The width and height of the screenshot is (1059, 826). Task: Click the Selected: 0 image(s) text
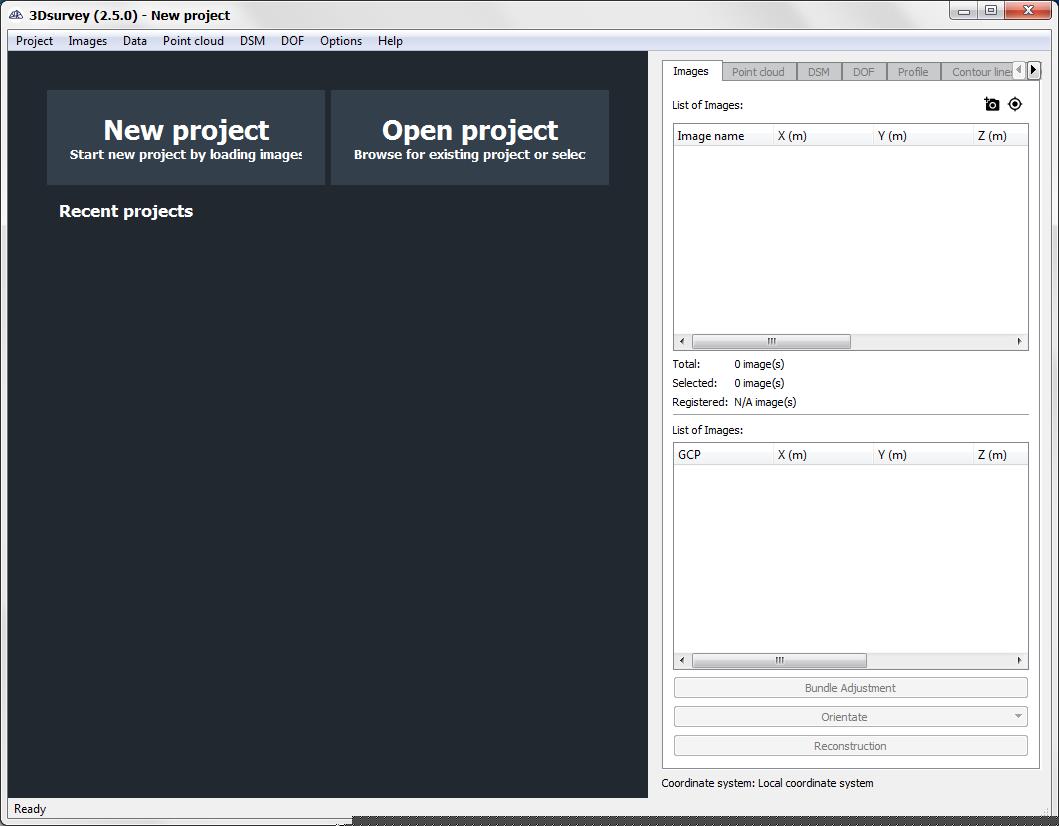point(728,383)
